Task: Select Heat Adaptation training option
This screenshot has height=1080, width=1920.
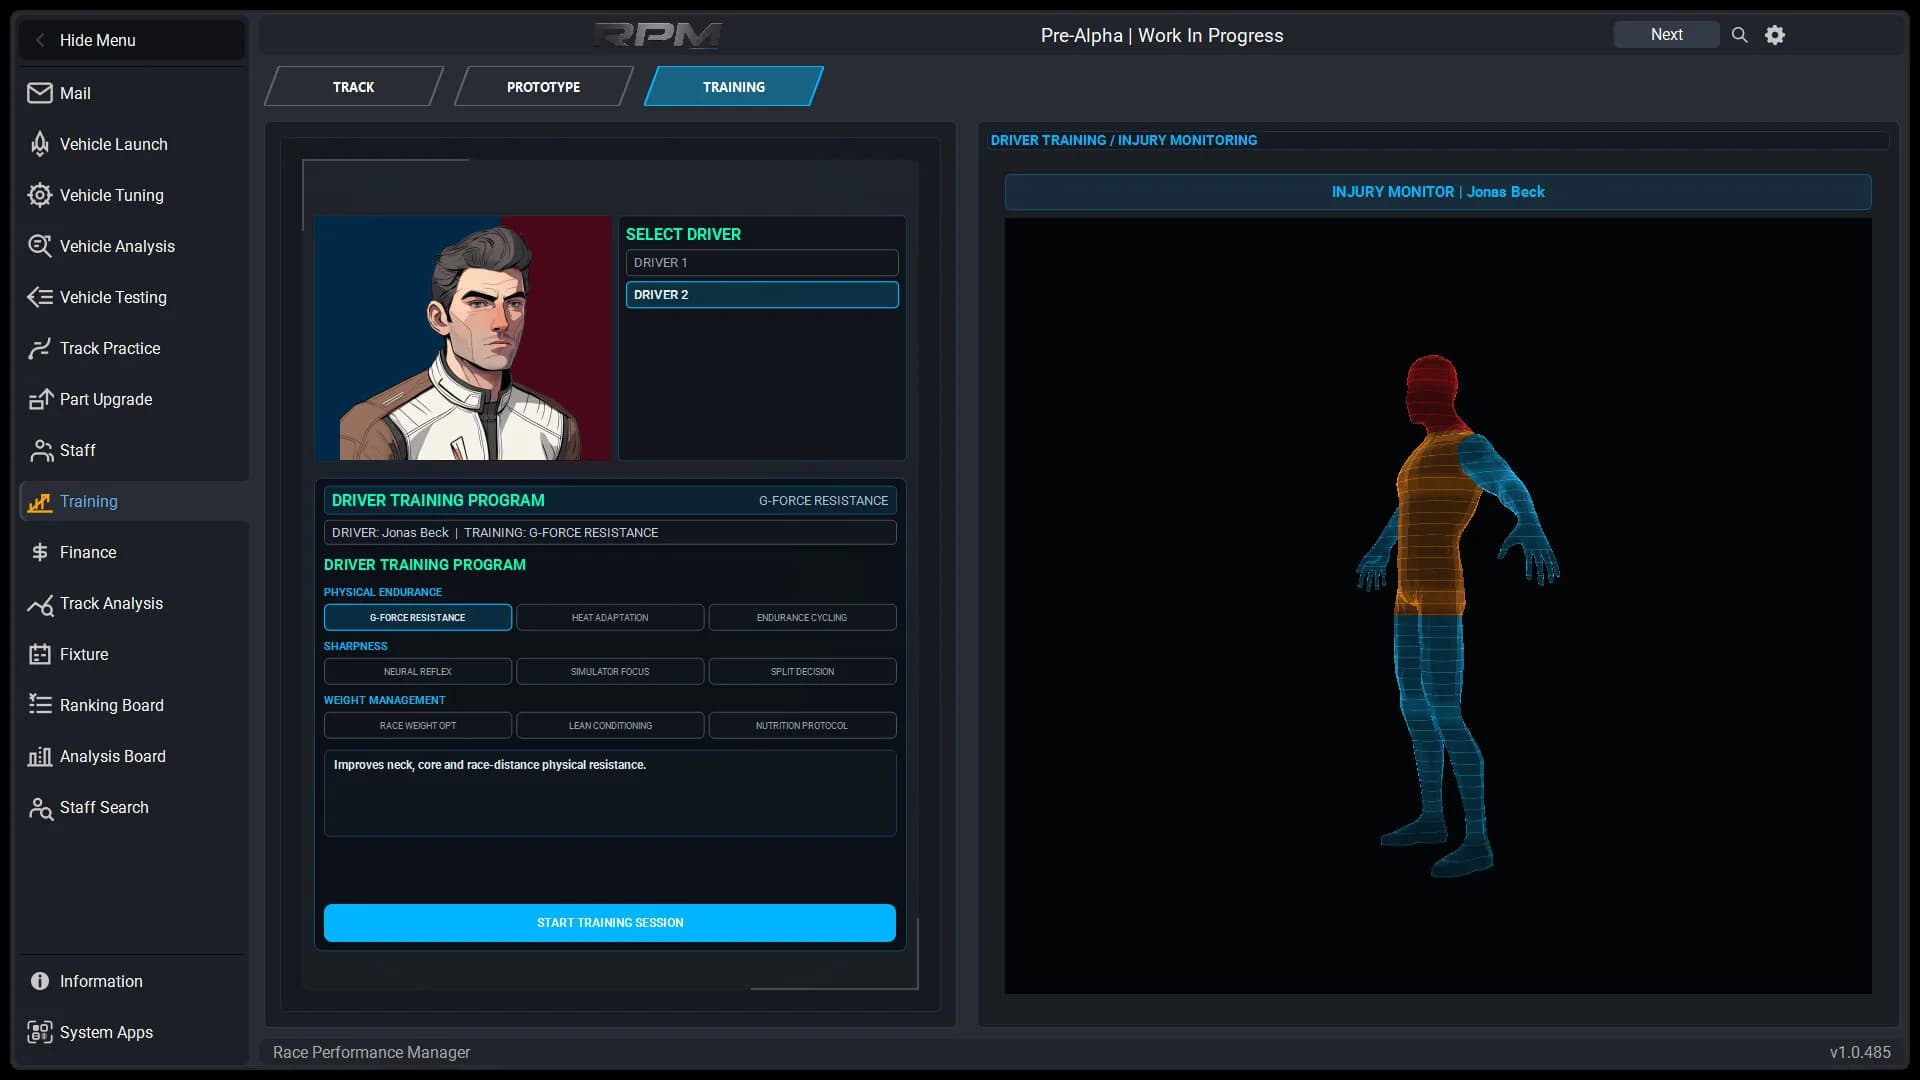Action: tap(610, 617)
